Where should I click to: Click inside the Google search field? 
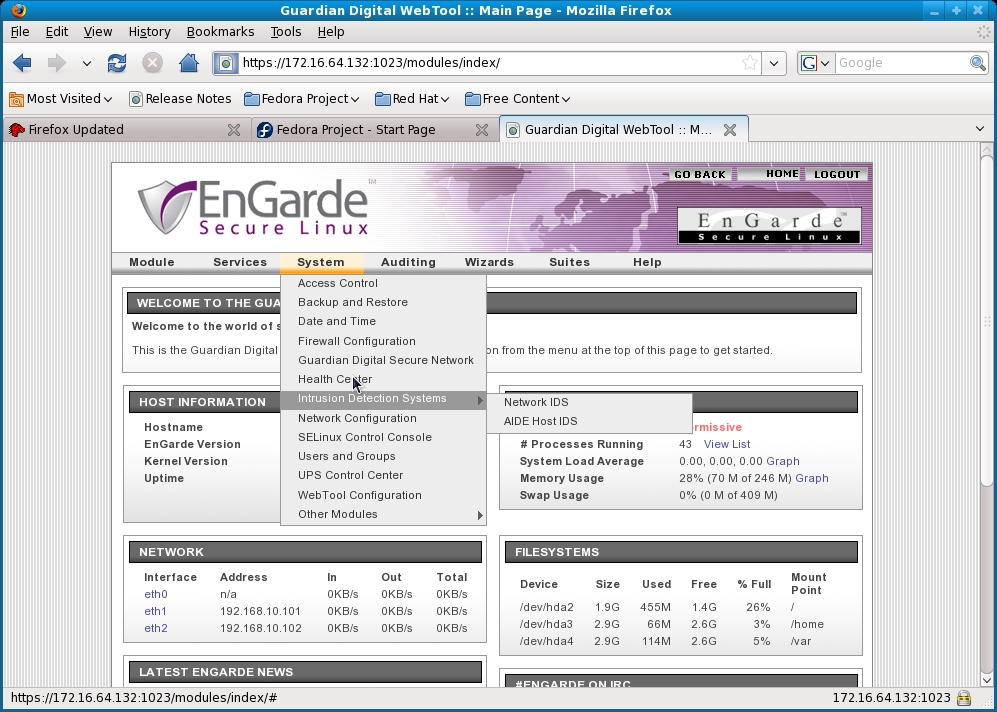[900, 63]
